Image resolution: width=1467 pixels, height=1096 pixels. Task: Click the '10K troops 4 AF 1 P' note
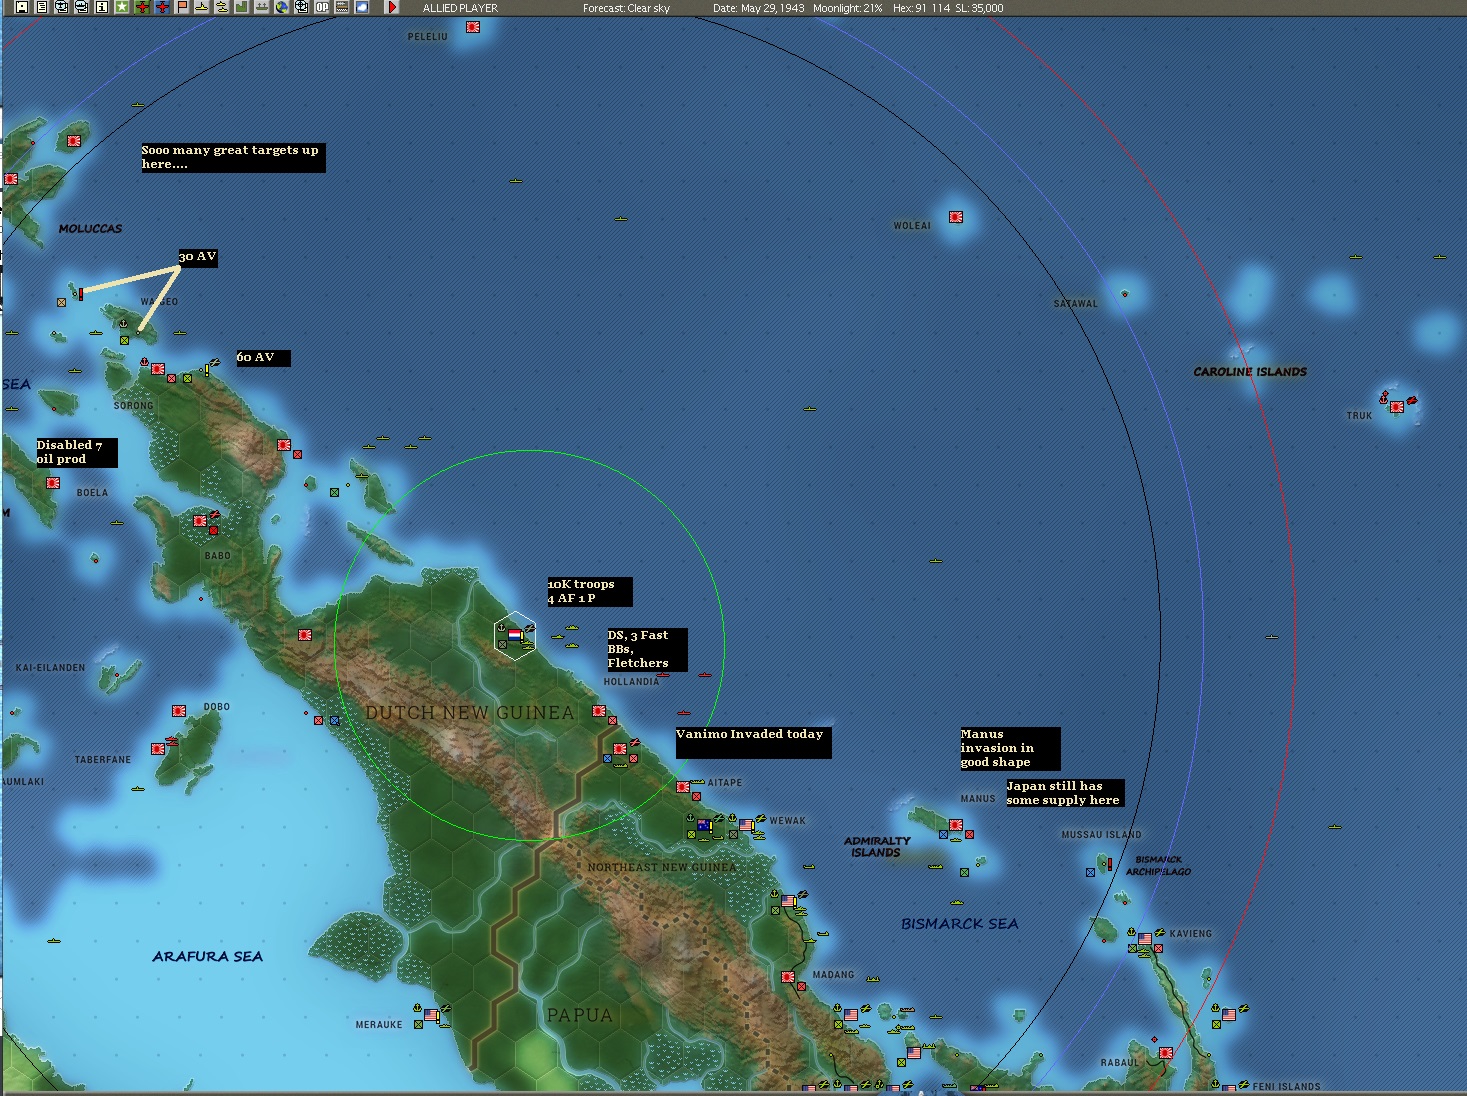coord(589,591)
